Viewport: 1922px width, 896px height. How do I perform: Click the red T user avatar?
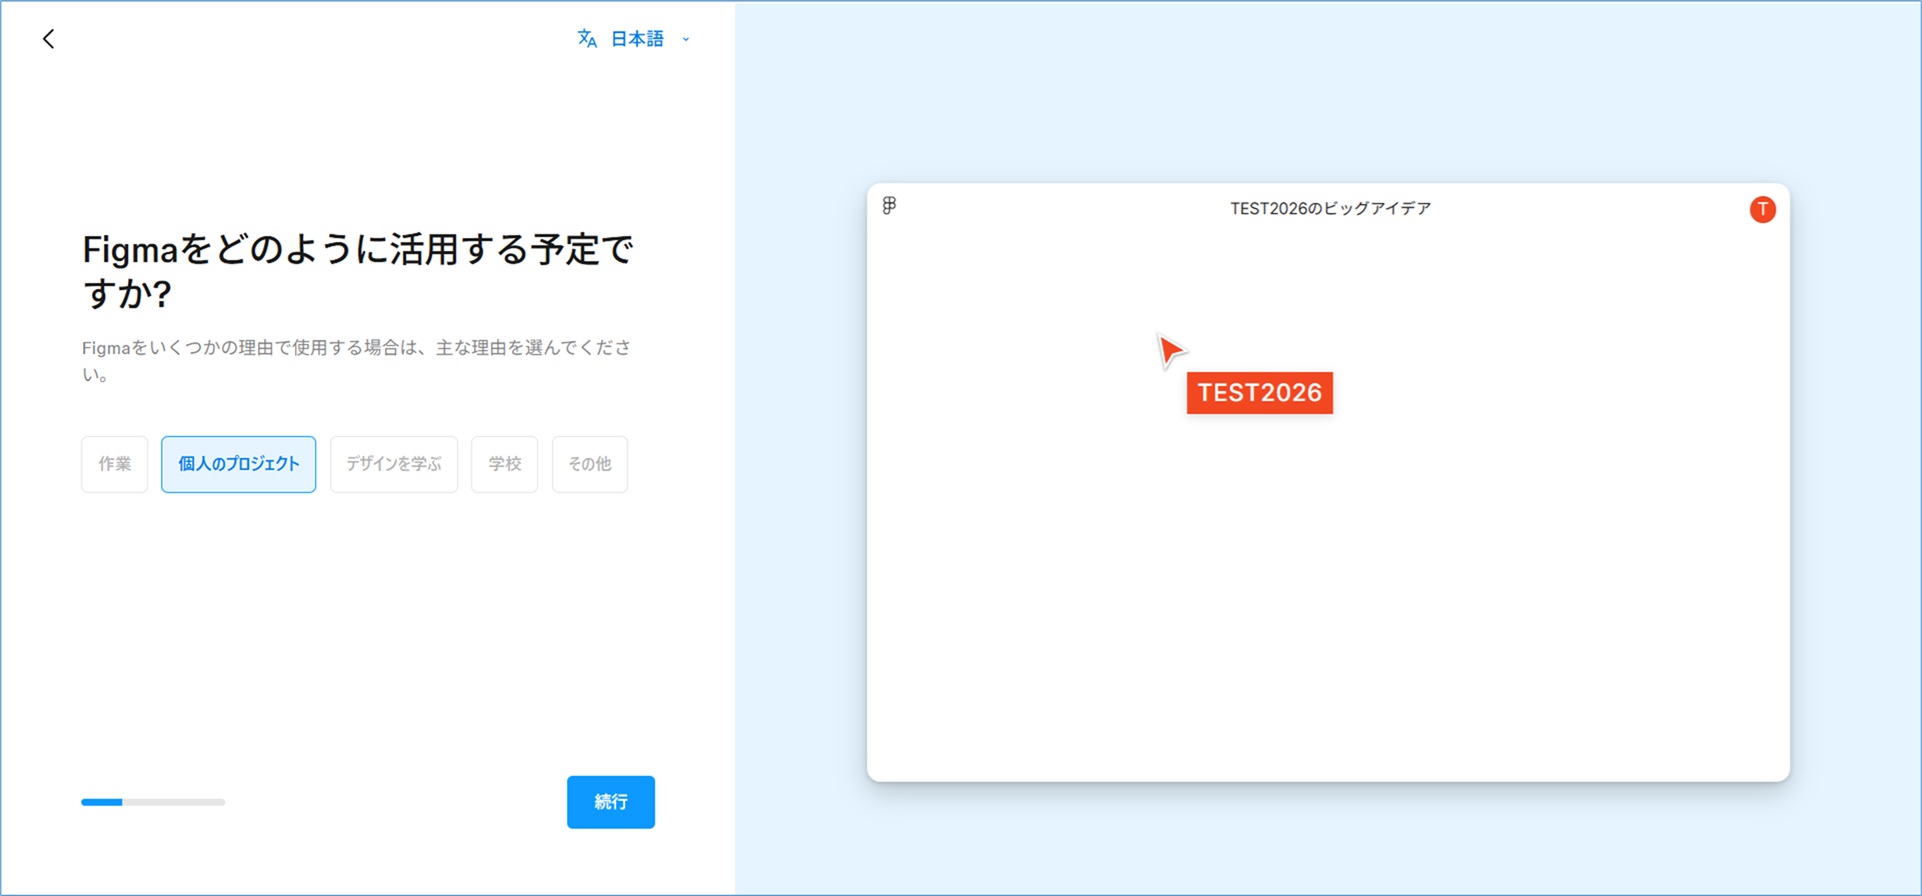click(1762, 209)
